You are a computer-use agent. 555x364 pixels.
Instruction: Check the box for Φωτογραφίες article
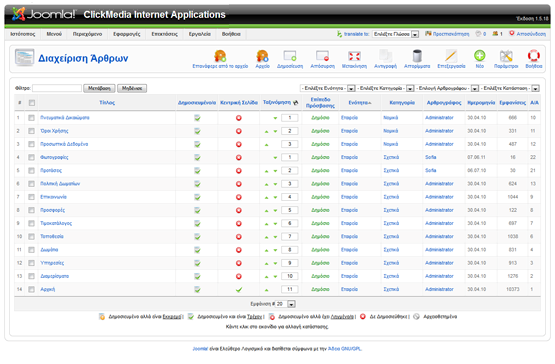32,157
